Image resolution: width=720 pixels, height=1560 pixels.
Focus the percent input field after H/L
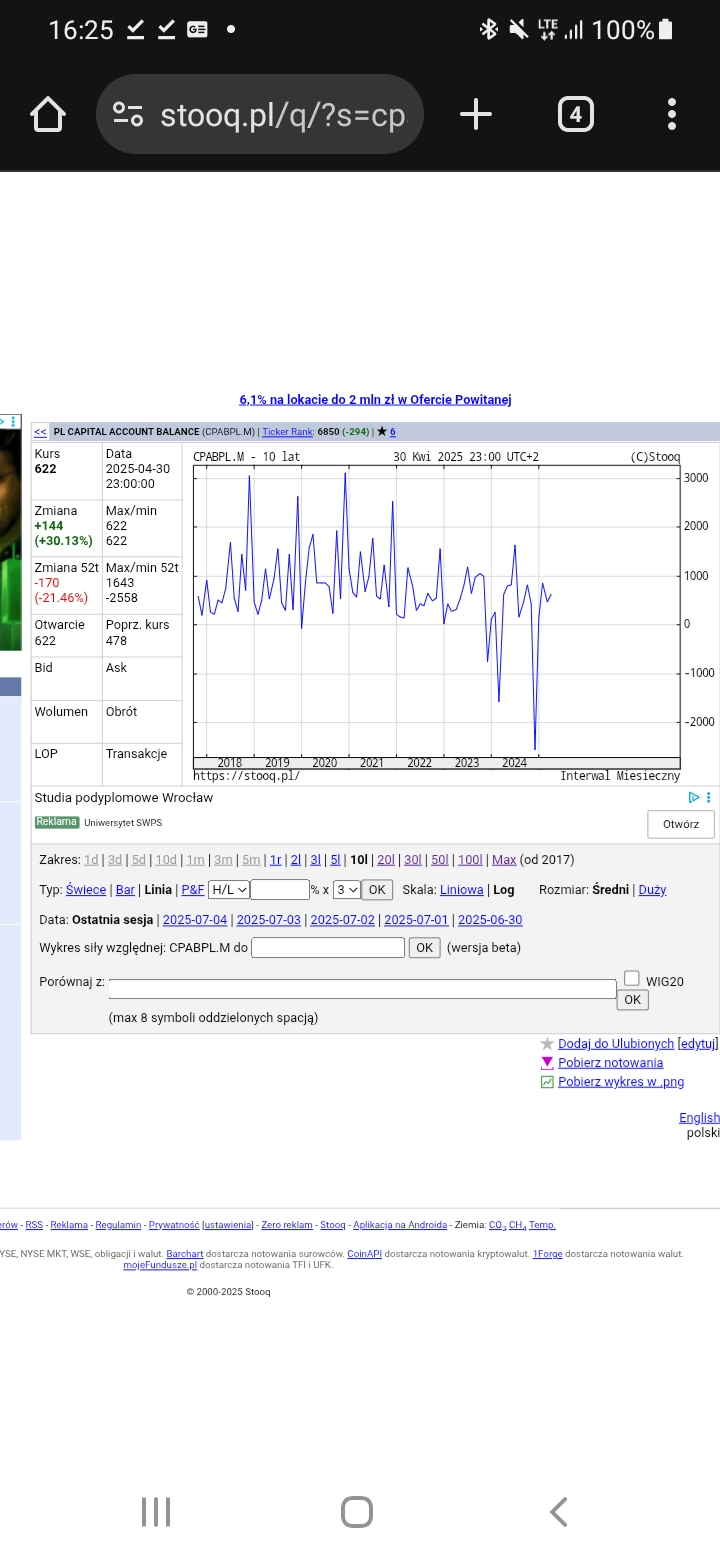click(280, 889)
